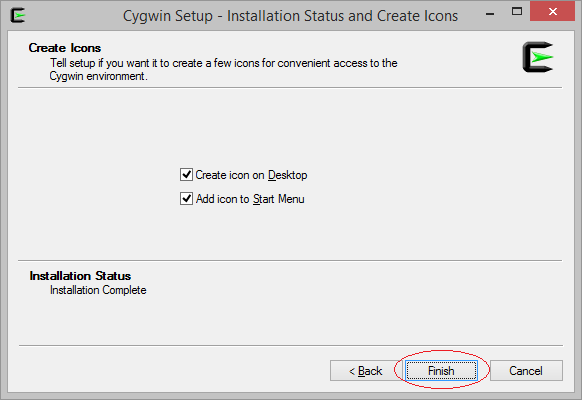582x400 pixels.
Task: Click the 'Installation Complete' status text
Action: (x=98, y=290)
